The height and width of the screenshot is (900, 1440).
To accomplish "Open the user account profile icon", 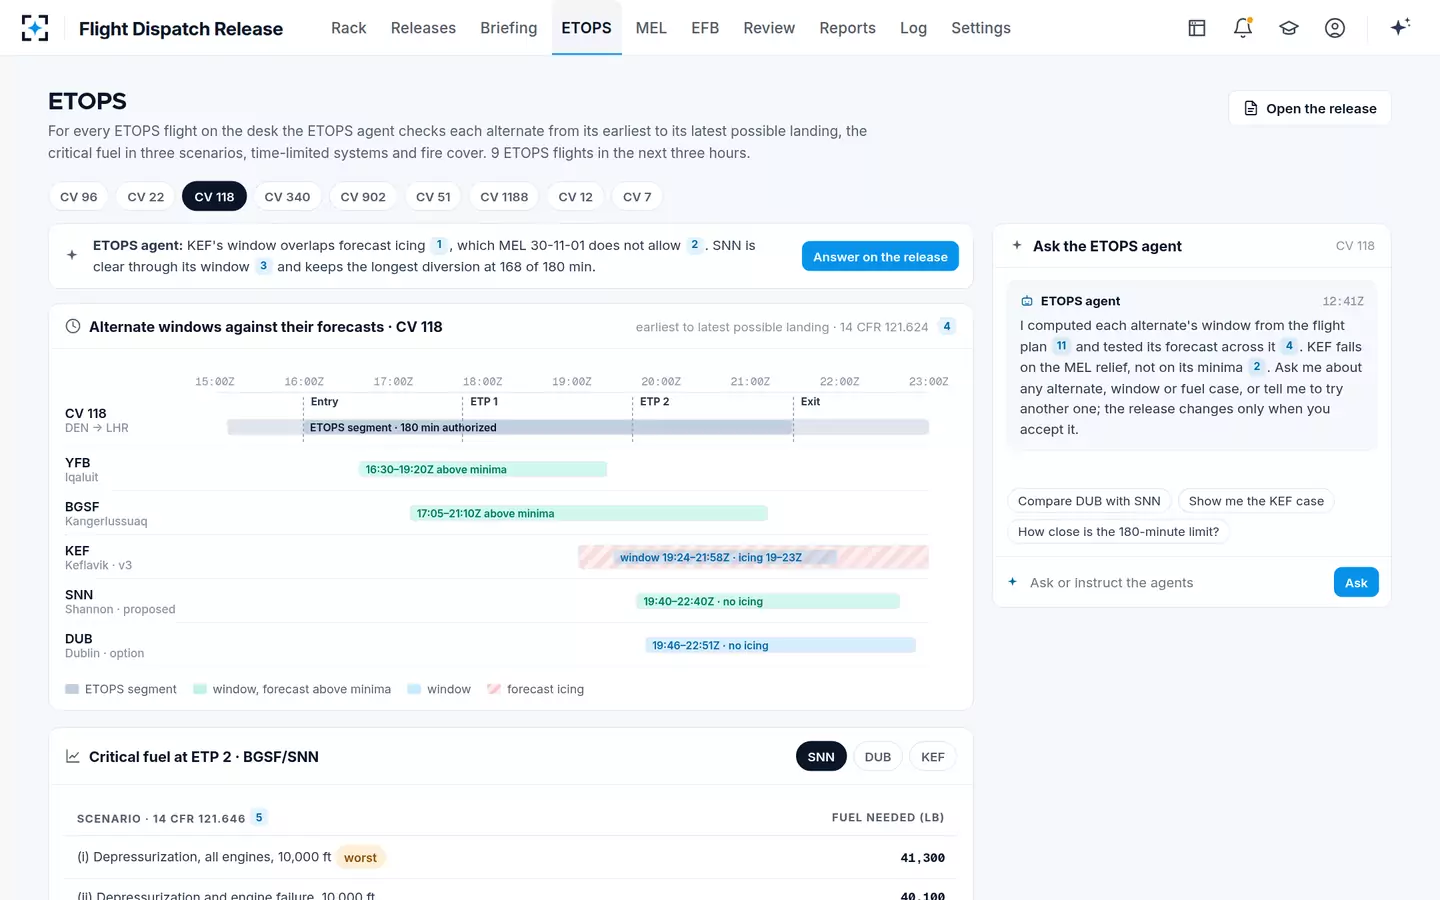I will tap(1335, 28).
